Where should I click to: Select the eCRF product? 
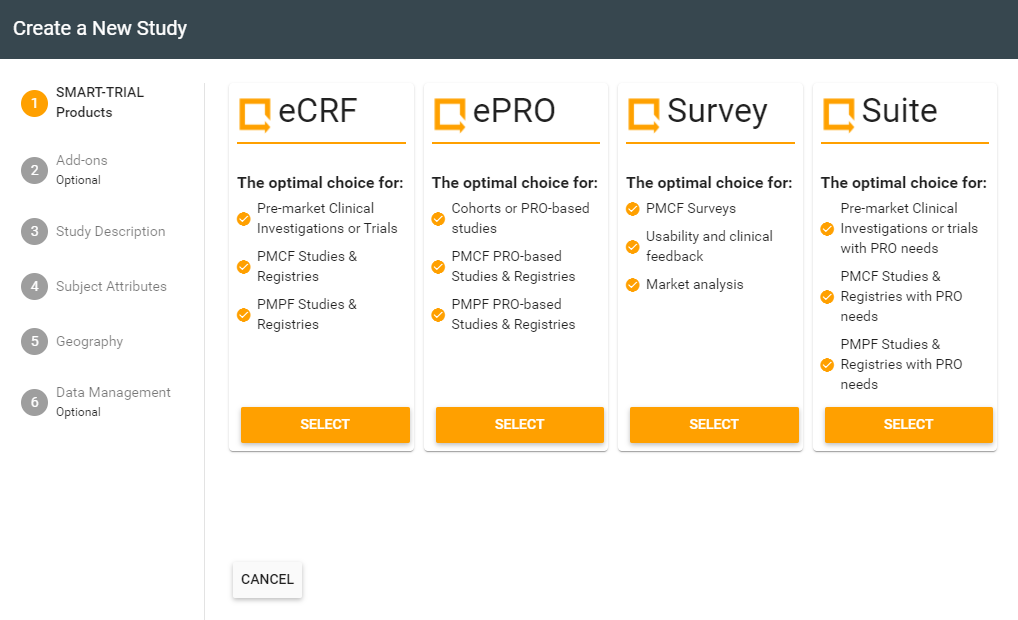tap(325, 425)
